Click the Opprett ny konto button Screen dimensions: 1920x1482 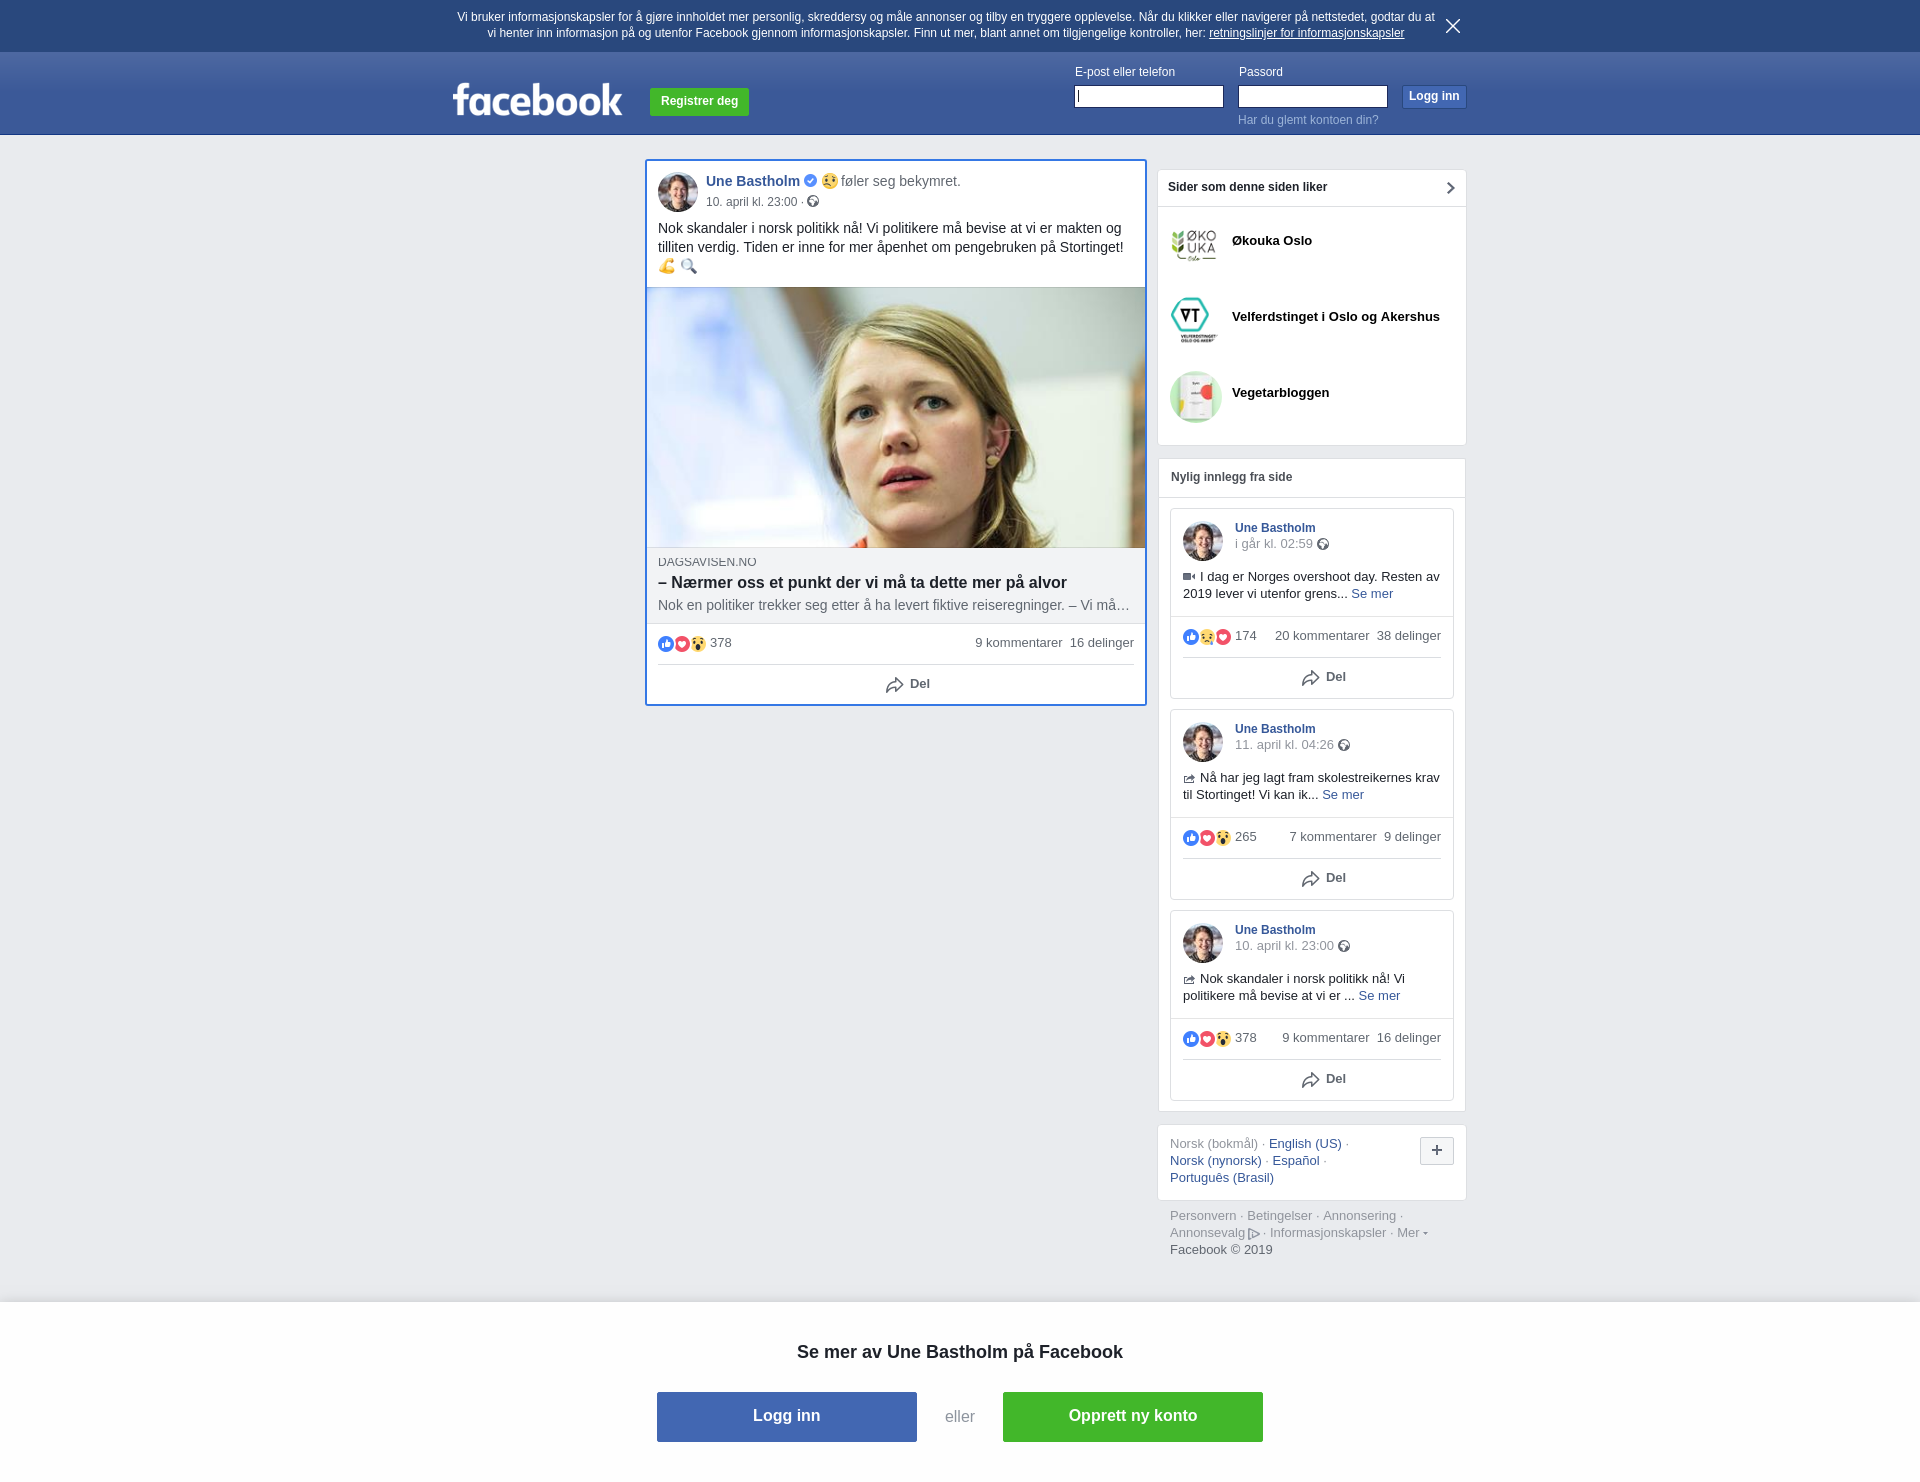[x=1133, y=1417]
